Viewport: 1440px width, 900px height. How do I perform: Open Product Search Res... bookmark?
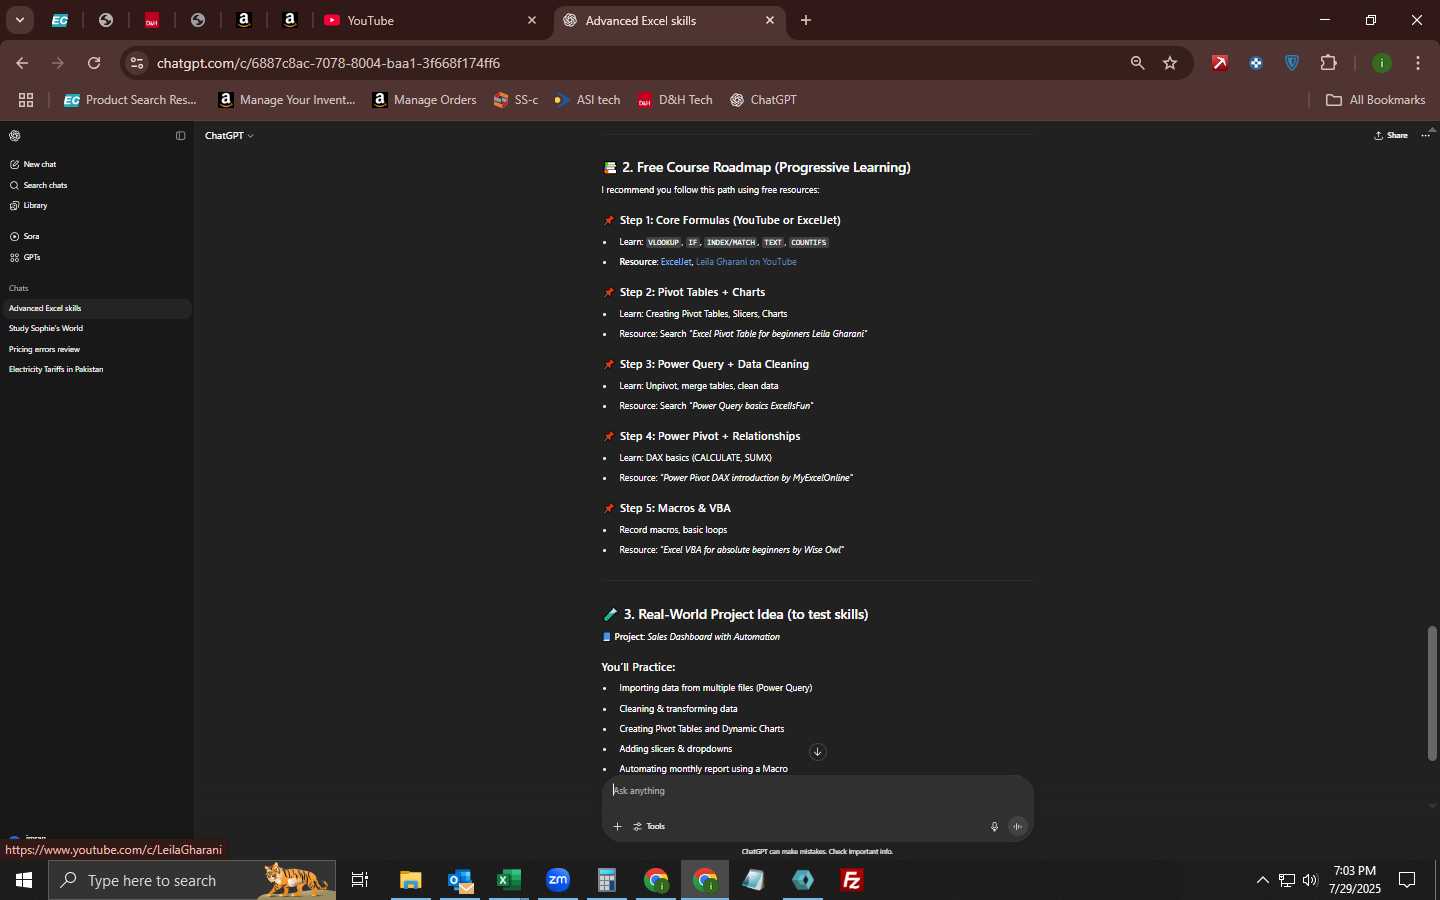(130, 100)
